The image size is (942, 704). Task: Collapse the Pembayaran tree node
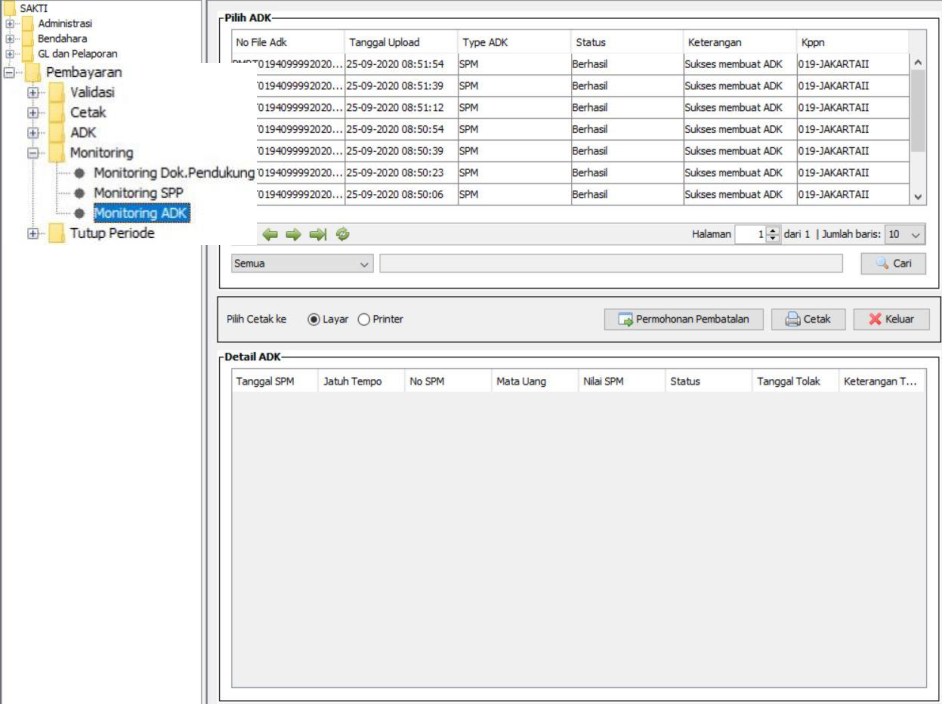point(11,73)
